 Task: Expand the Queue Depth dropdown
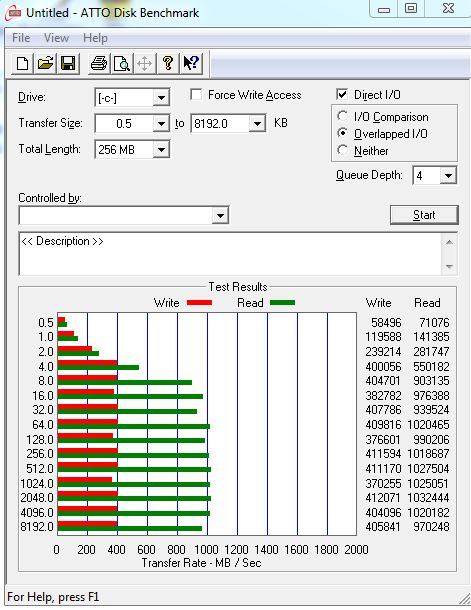coord(448,175)
